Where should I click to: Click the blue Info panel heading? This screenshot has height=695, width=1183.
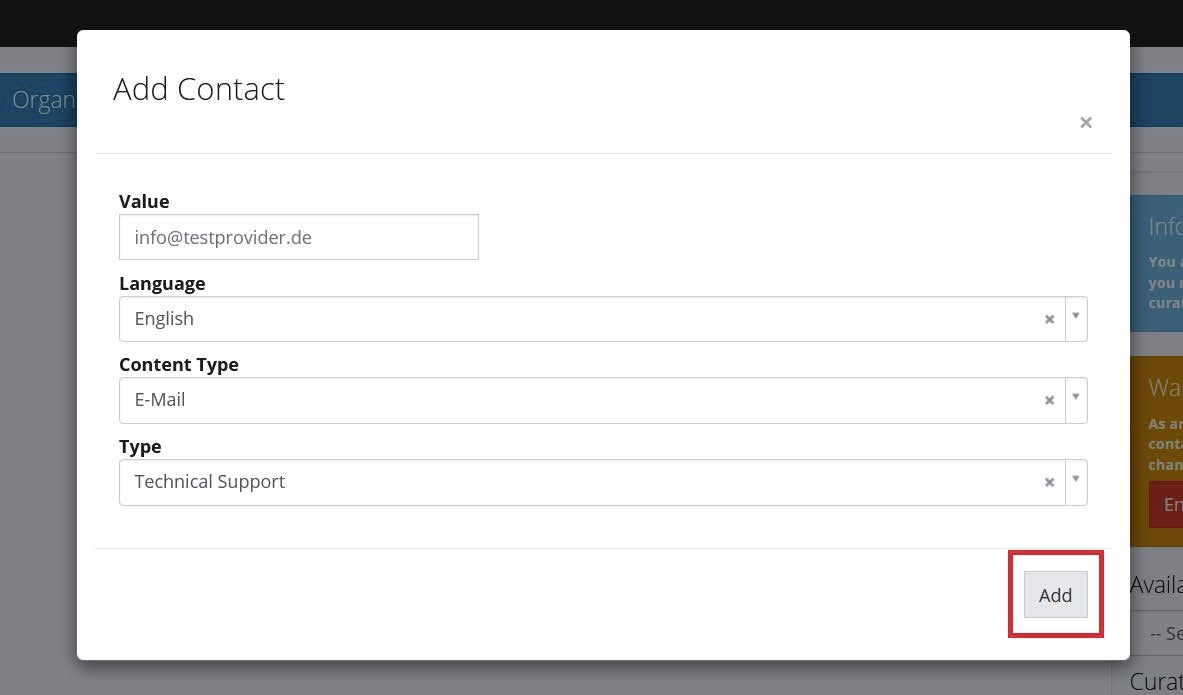(1165, 227)
